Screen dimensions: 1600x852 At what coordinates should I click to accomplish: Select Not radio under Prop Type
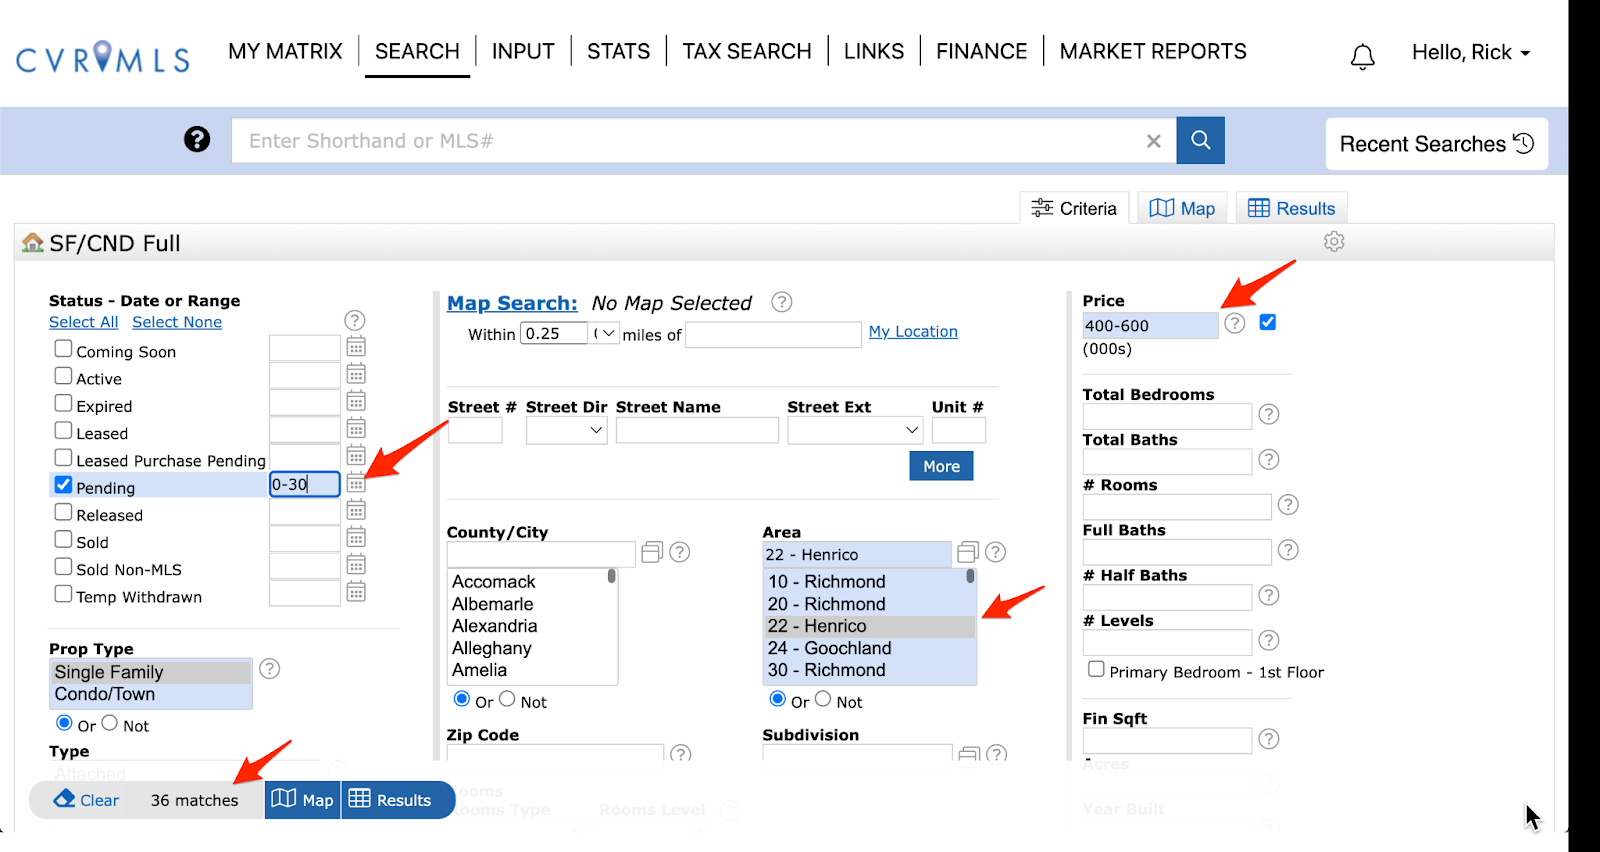(110, 723)
